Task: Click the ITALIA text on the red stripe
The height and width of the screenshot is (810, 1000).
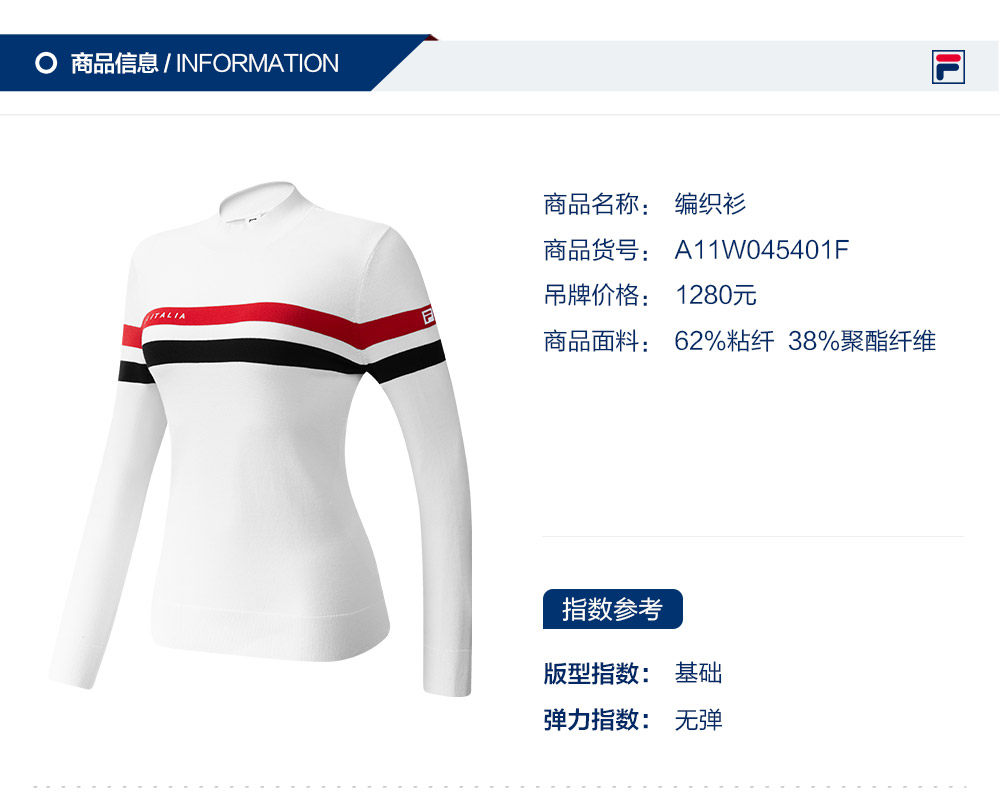Action: coord(166,316)
